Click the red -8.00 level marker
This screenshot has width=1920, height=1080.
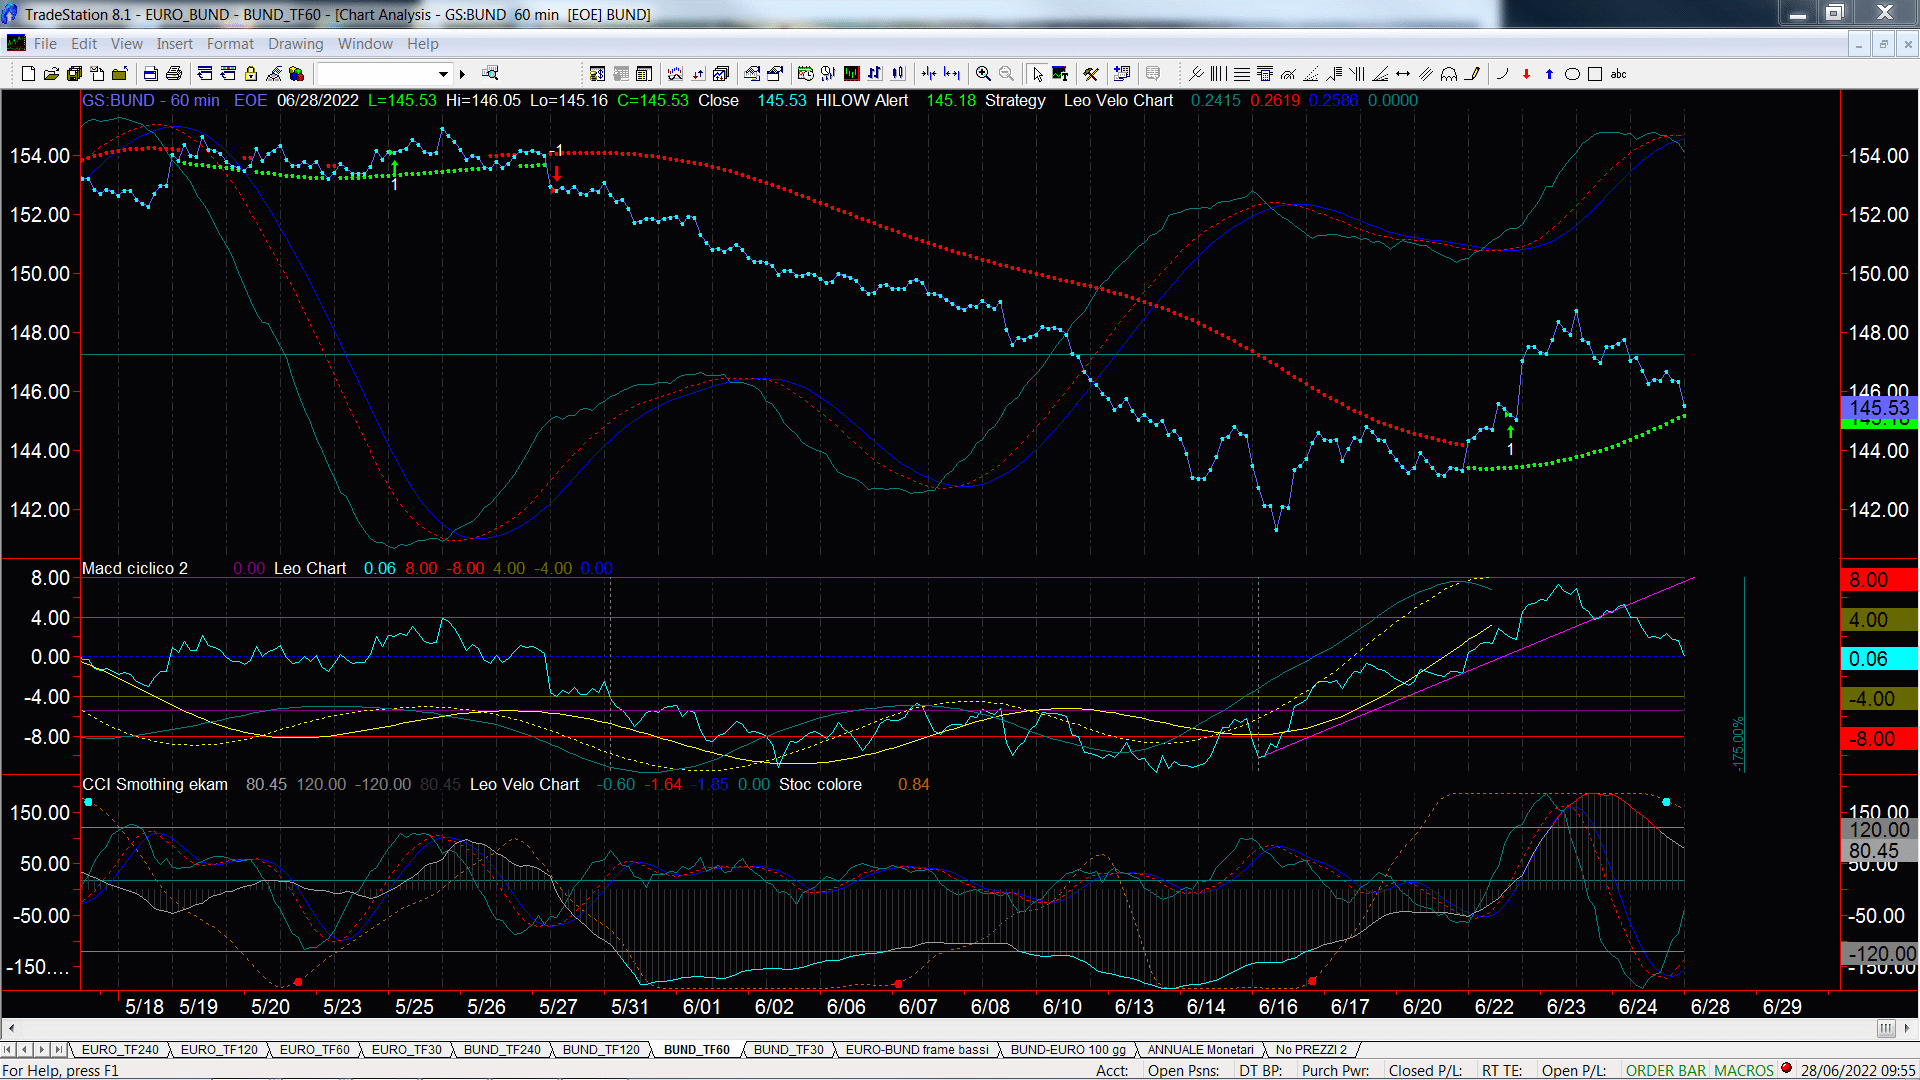pyautogui.click(x=1879, y=739)
